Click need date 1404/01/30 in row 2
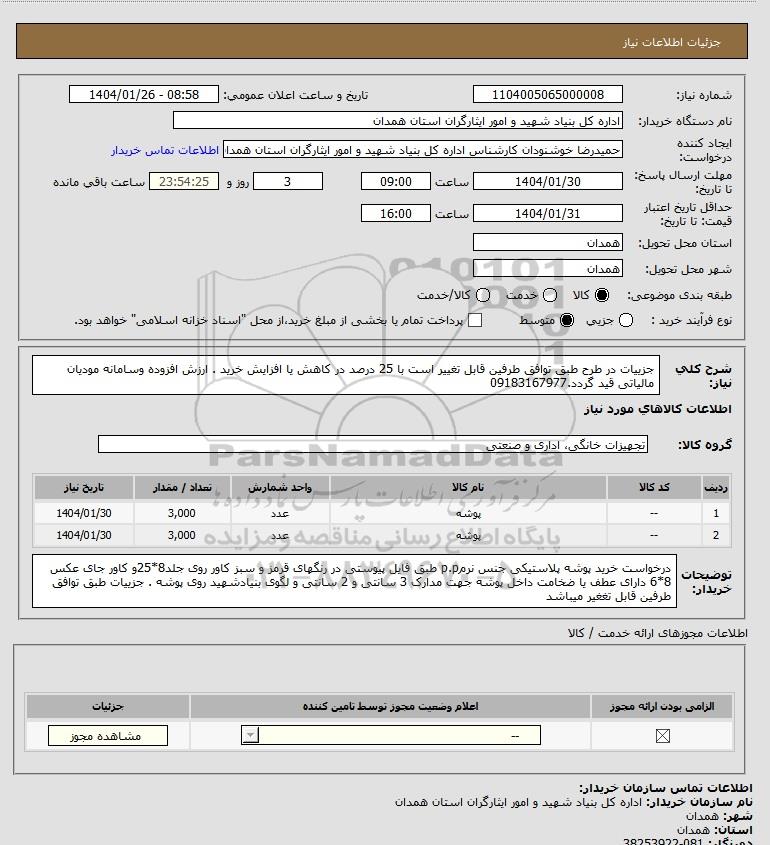This screenshot has height=845, width=770. click(x=84, y=535)
